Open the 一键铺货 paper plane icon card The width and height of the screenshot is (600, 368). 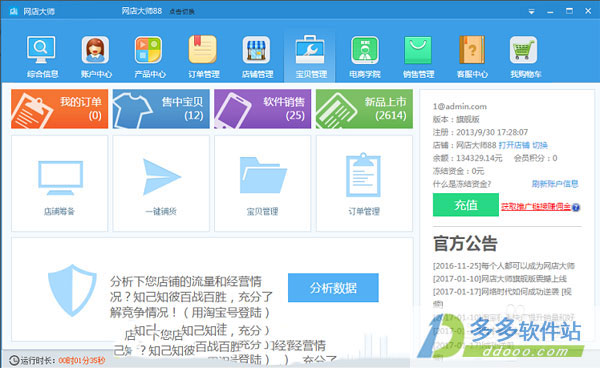coord(161,183)
